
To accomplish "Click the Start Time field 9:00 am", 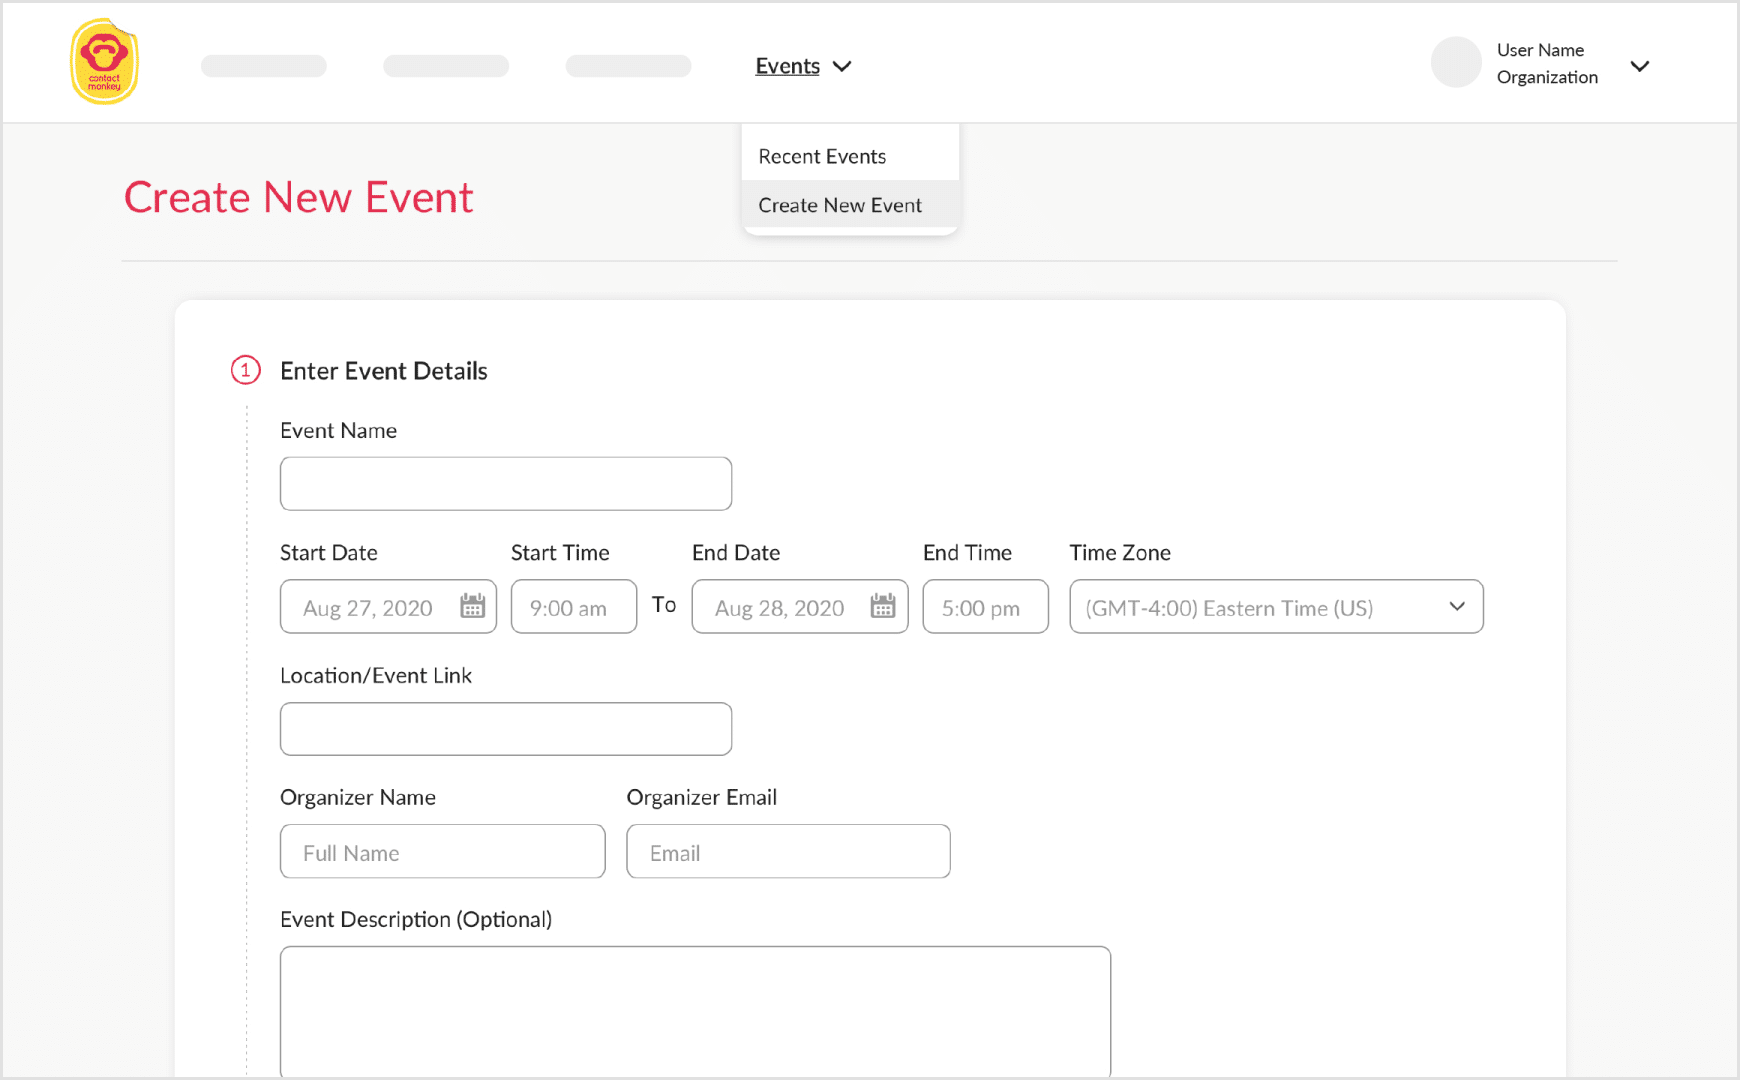I will pyautogui.click(x=574, y=607).
